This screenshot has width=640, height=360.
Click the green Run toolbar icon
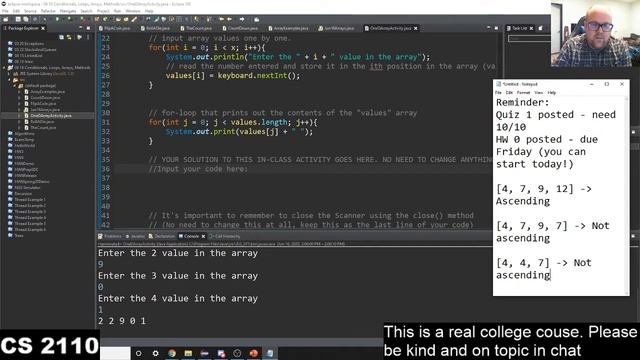click(57, 19)
